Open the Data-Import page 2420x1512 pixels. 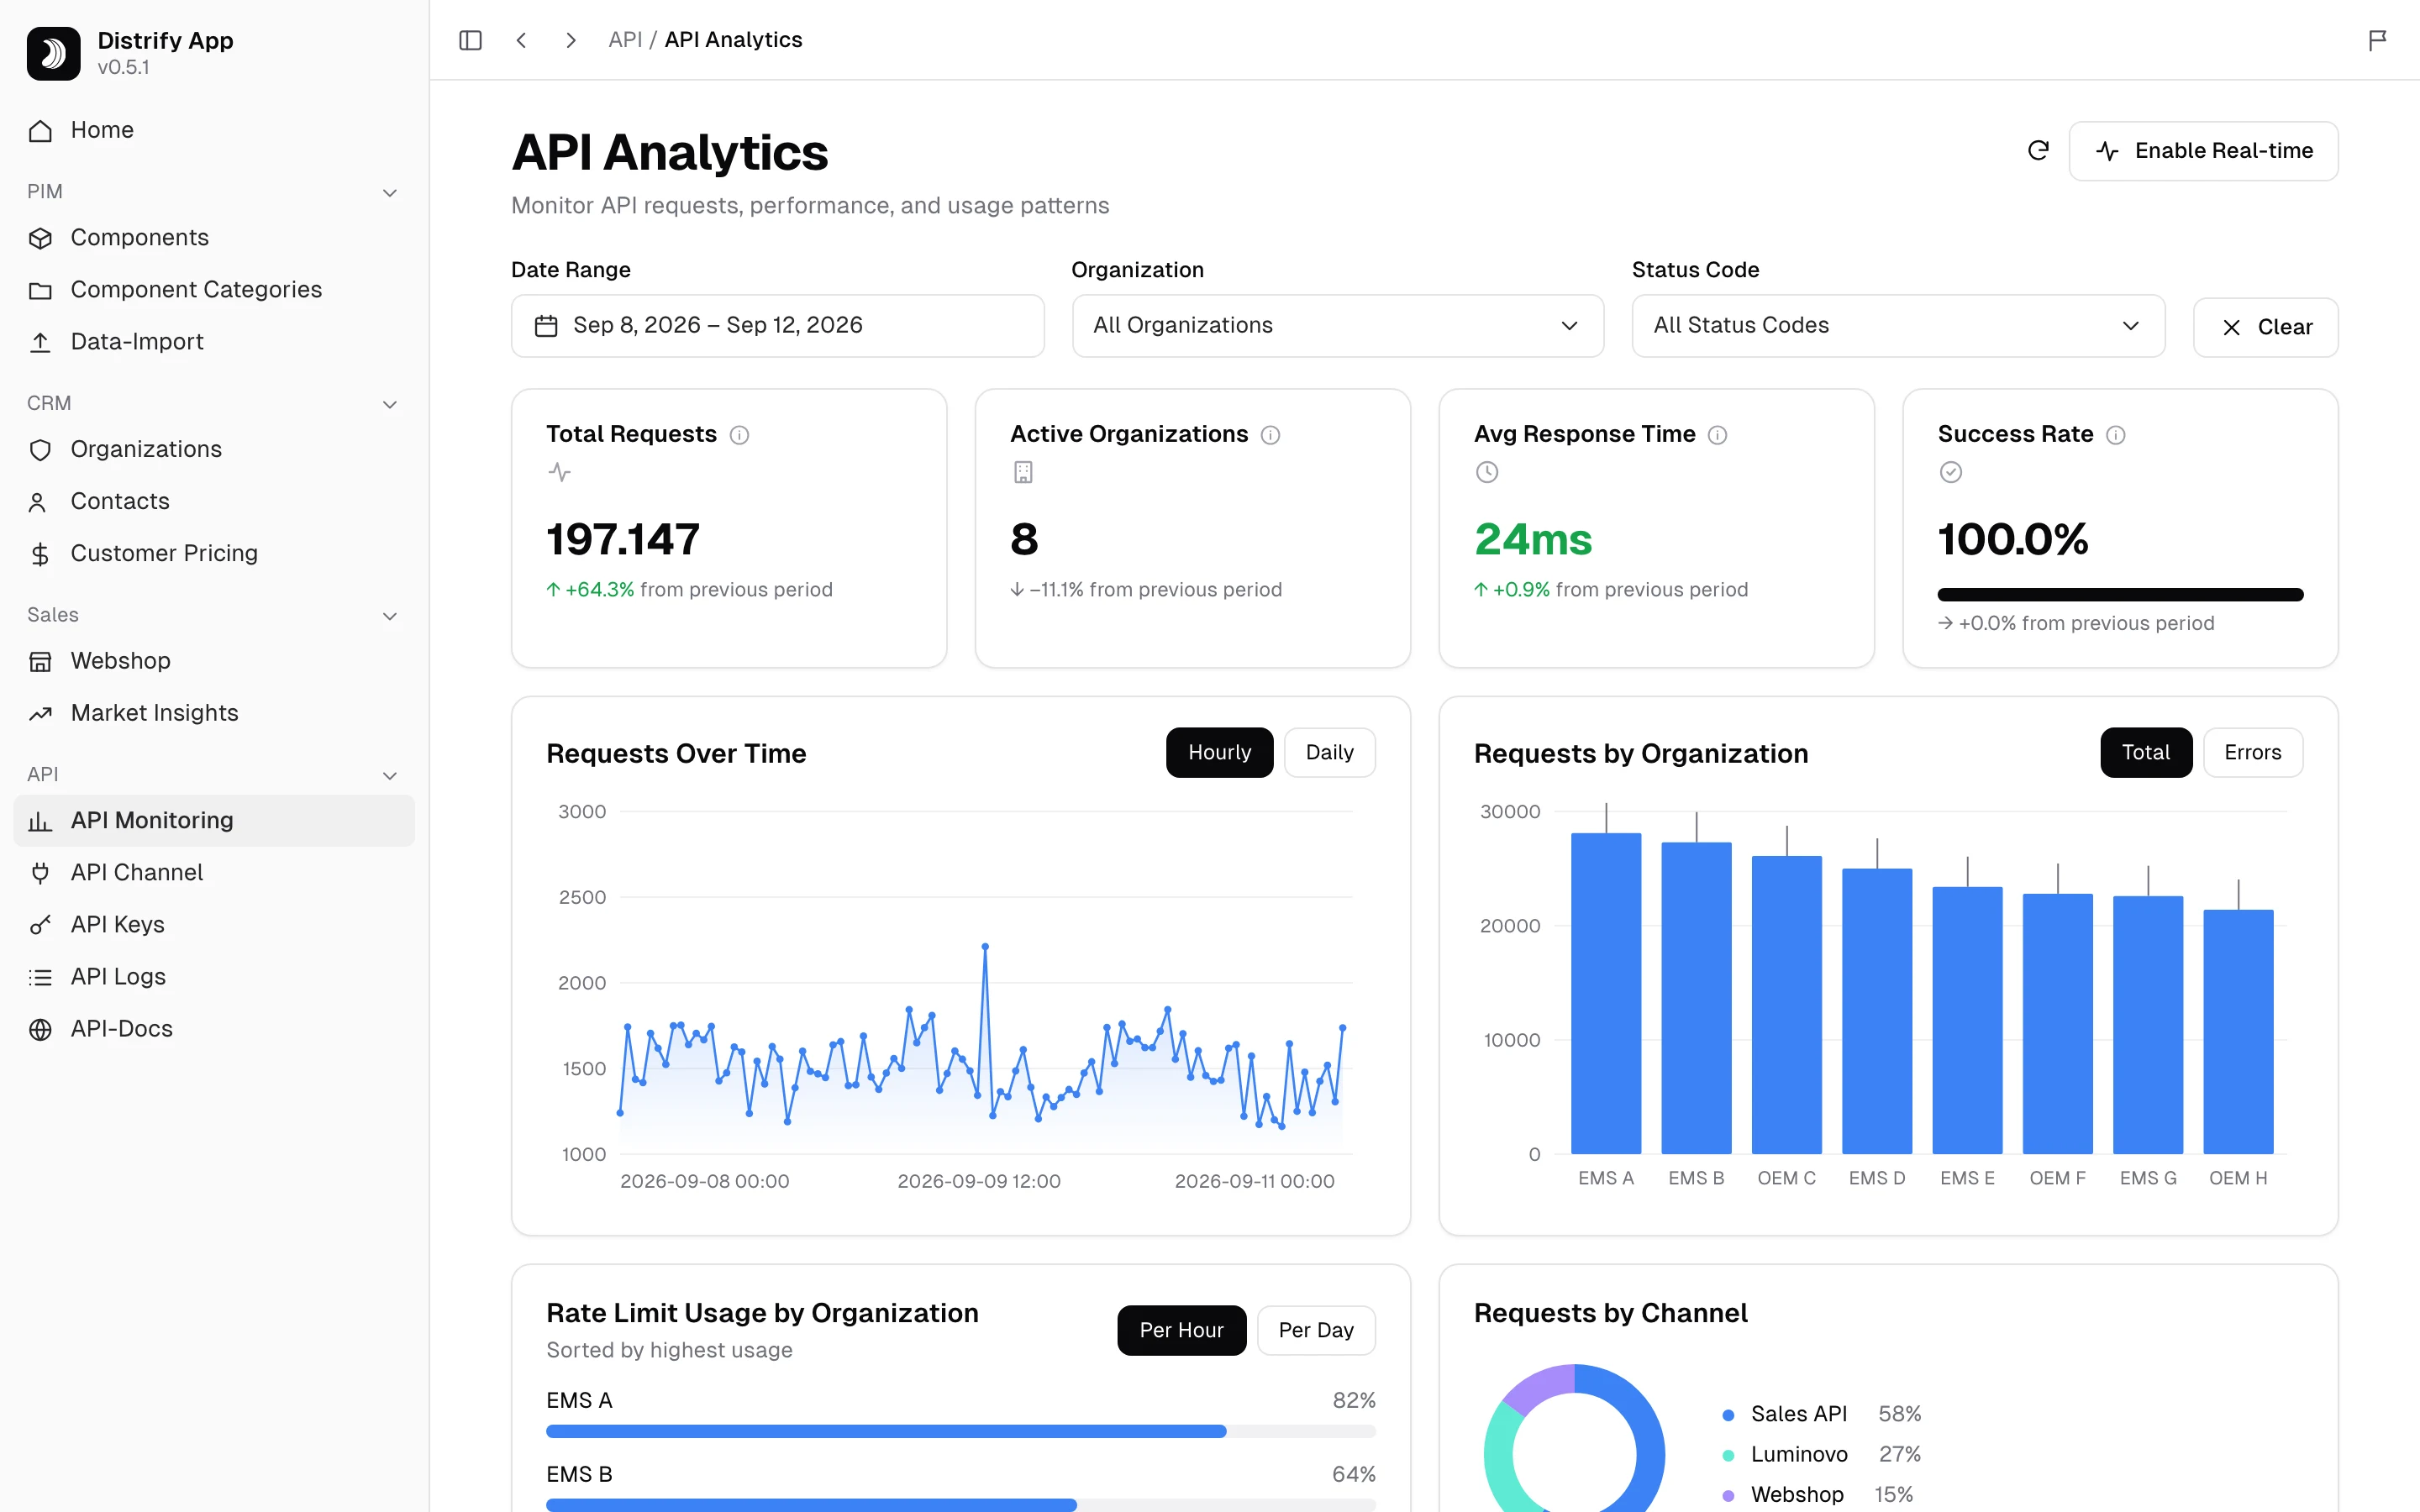point(214,342)
